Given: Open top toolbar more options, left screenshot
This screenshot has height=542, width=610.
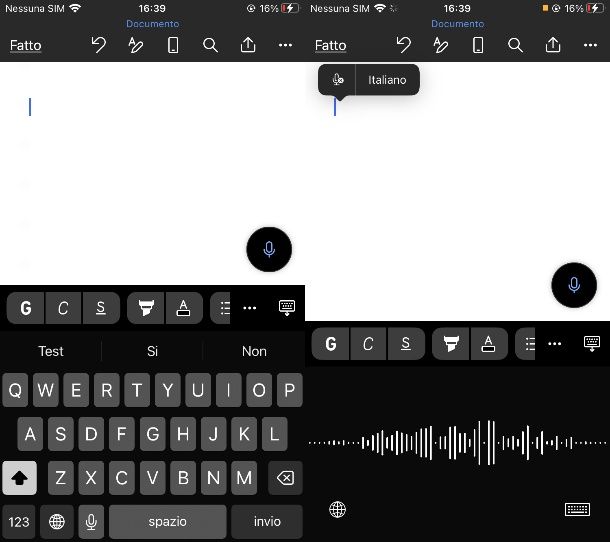Looking at the screenshot, I should 285,45.
